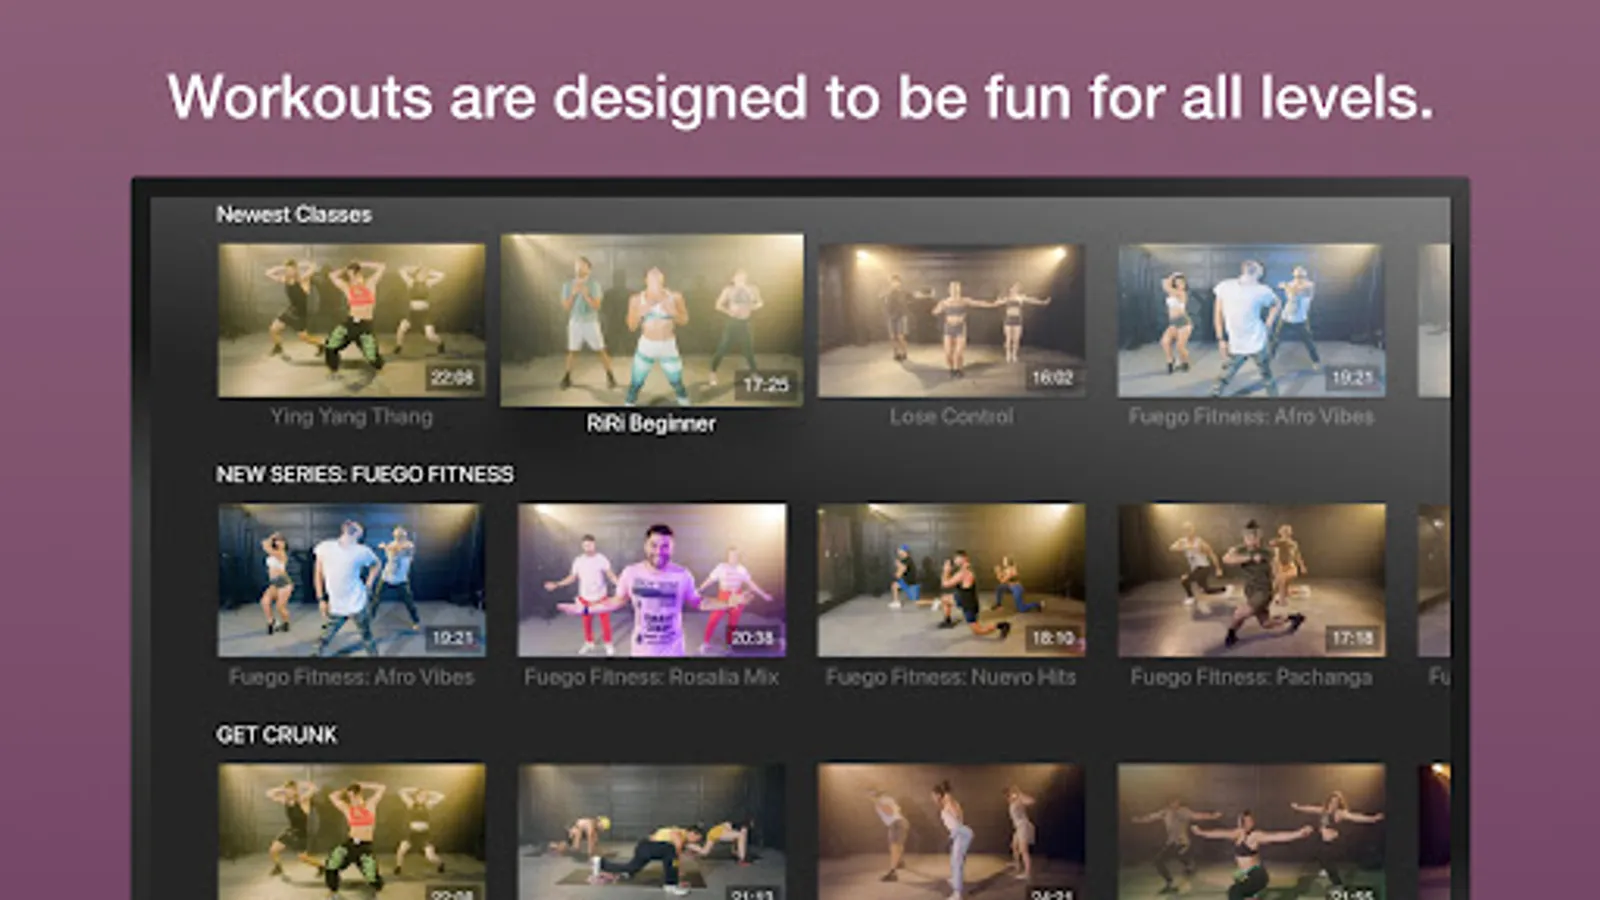Click the 17:25 duration on RiRi Beginner

[x=766, y=384]
